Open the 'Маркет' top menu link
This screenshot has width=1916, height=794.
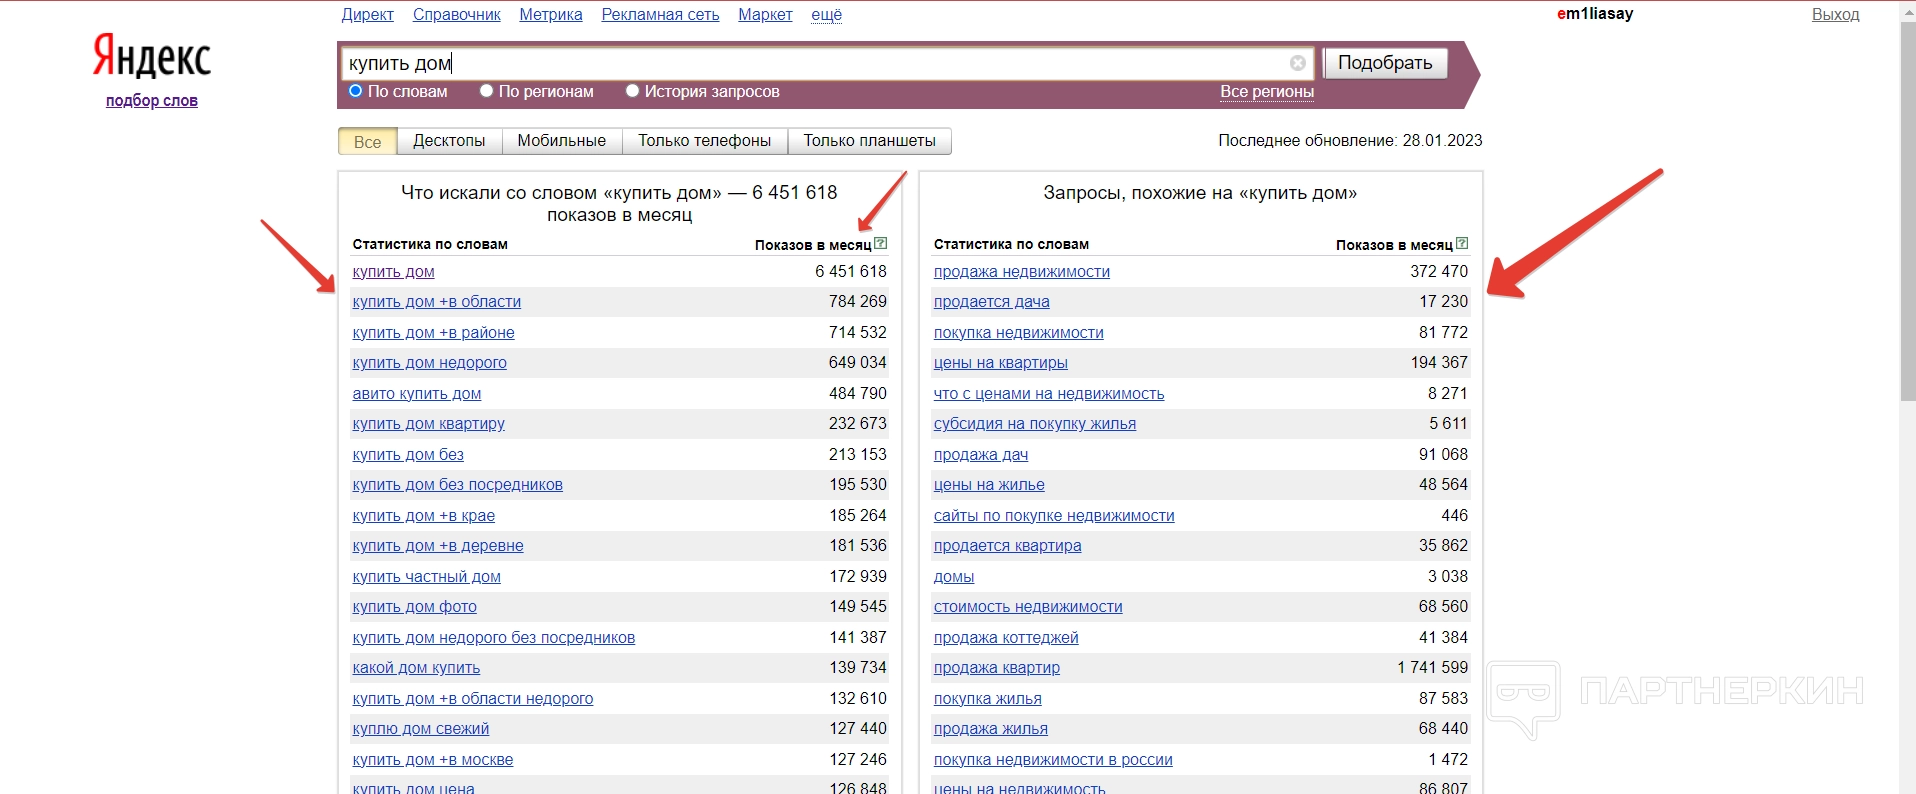click(x=765, y=15)
